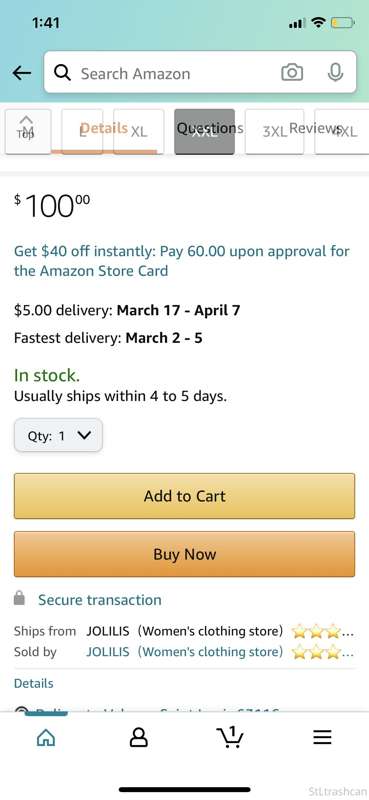Switch to the Questions tab
Screen dimensions: 369x800
coord(210,128)
